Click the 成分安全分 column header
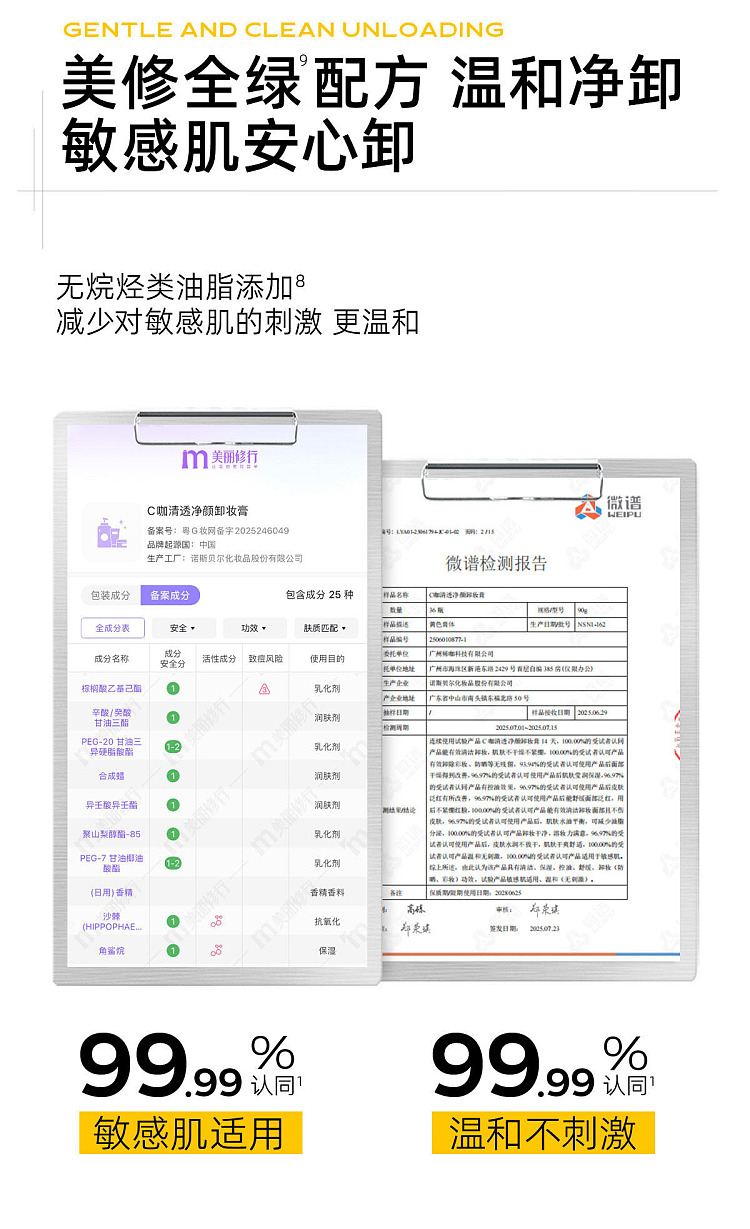Image resolution: width=750 pixels, height=1229 pixels. coord(173,659)
